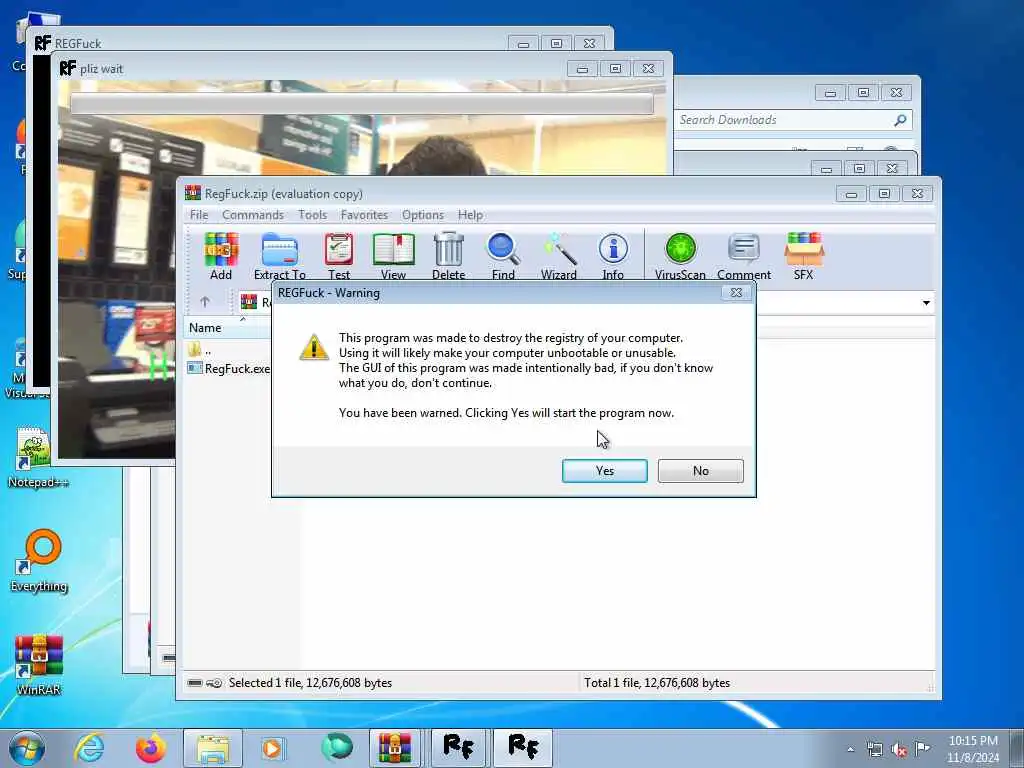Click Yes in the REGFuck Warning dialog
This screenshot has width=1024, height=768.
605,471
